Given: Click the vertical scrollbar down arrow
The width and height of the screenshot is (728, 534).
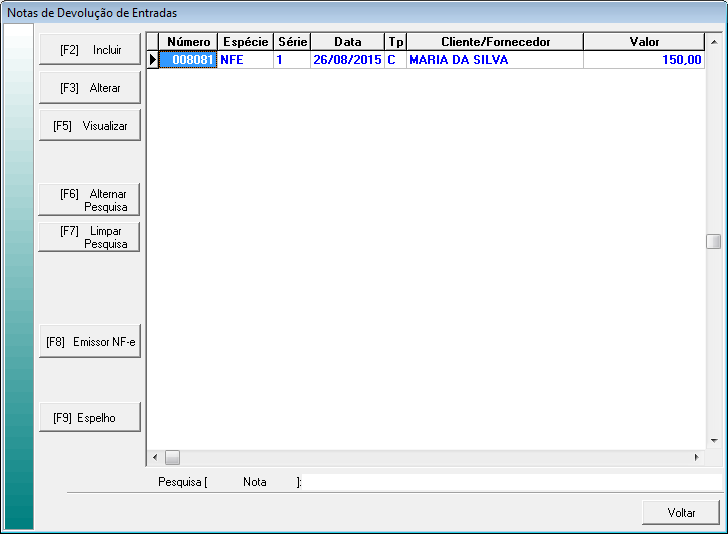Looking at the screenshot, I should [713, 440].
